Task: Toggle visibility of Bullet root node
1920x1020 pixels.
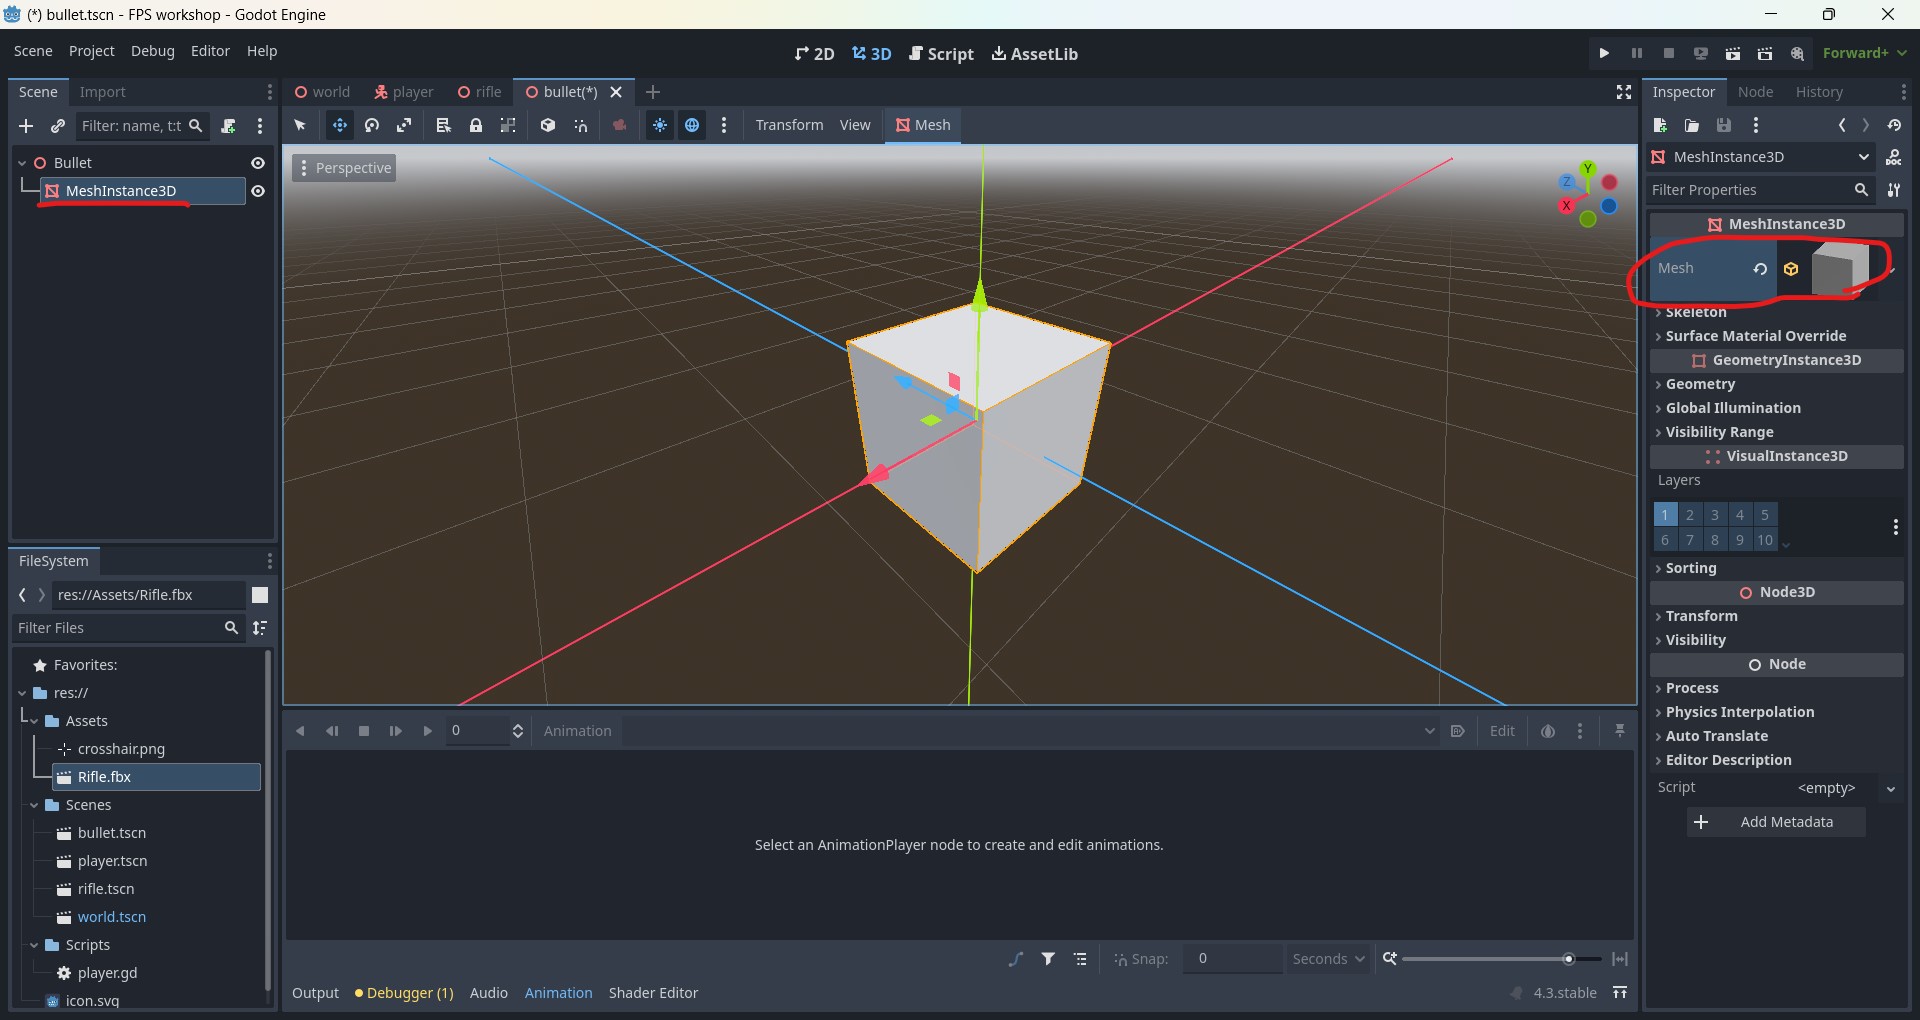Action: point(258,163)
